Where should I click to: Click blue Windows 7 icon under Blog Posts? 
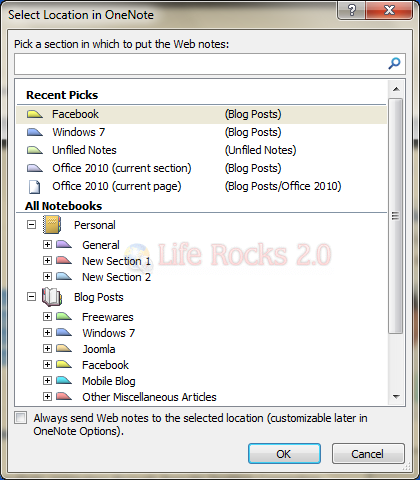pyautogui.click(x=64, y=332)
